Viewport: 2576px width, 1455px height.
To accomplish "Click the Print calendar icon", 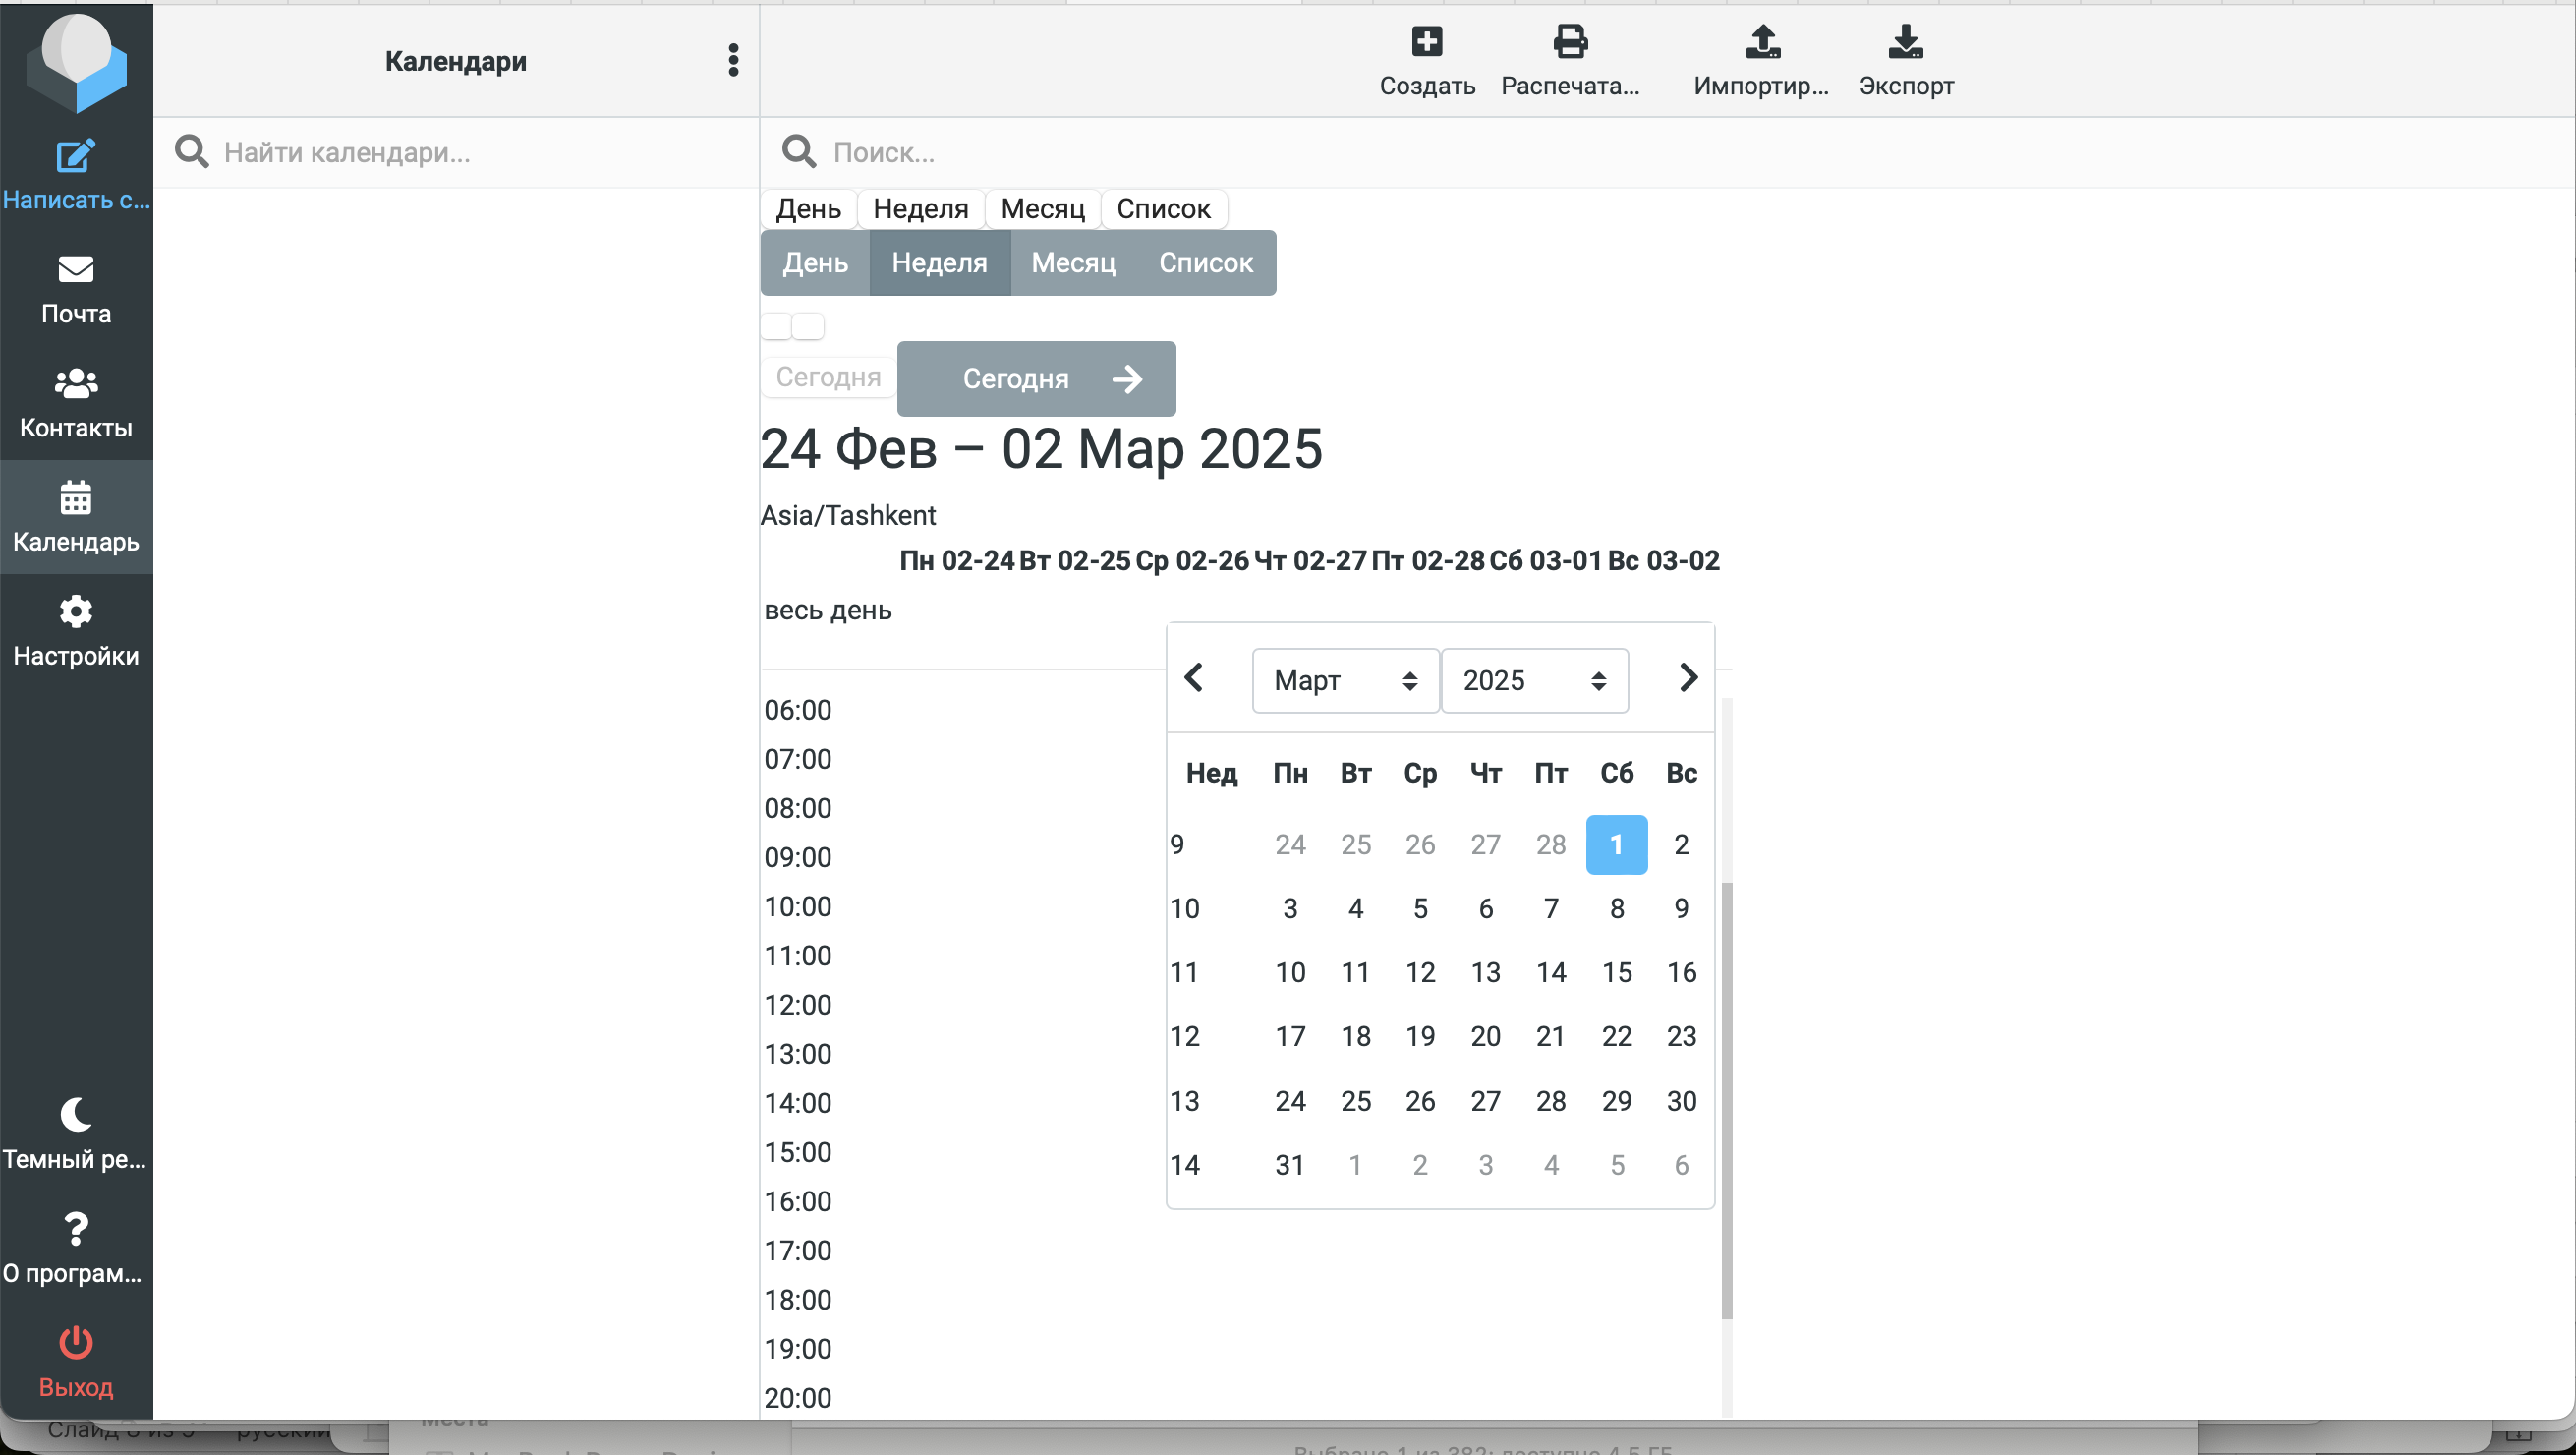I will [x=1570, y=42].
